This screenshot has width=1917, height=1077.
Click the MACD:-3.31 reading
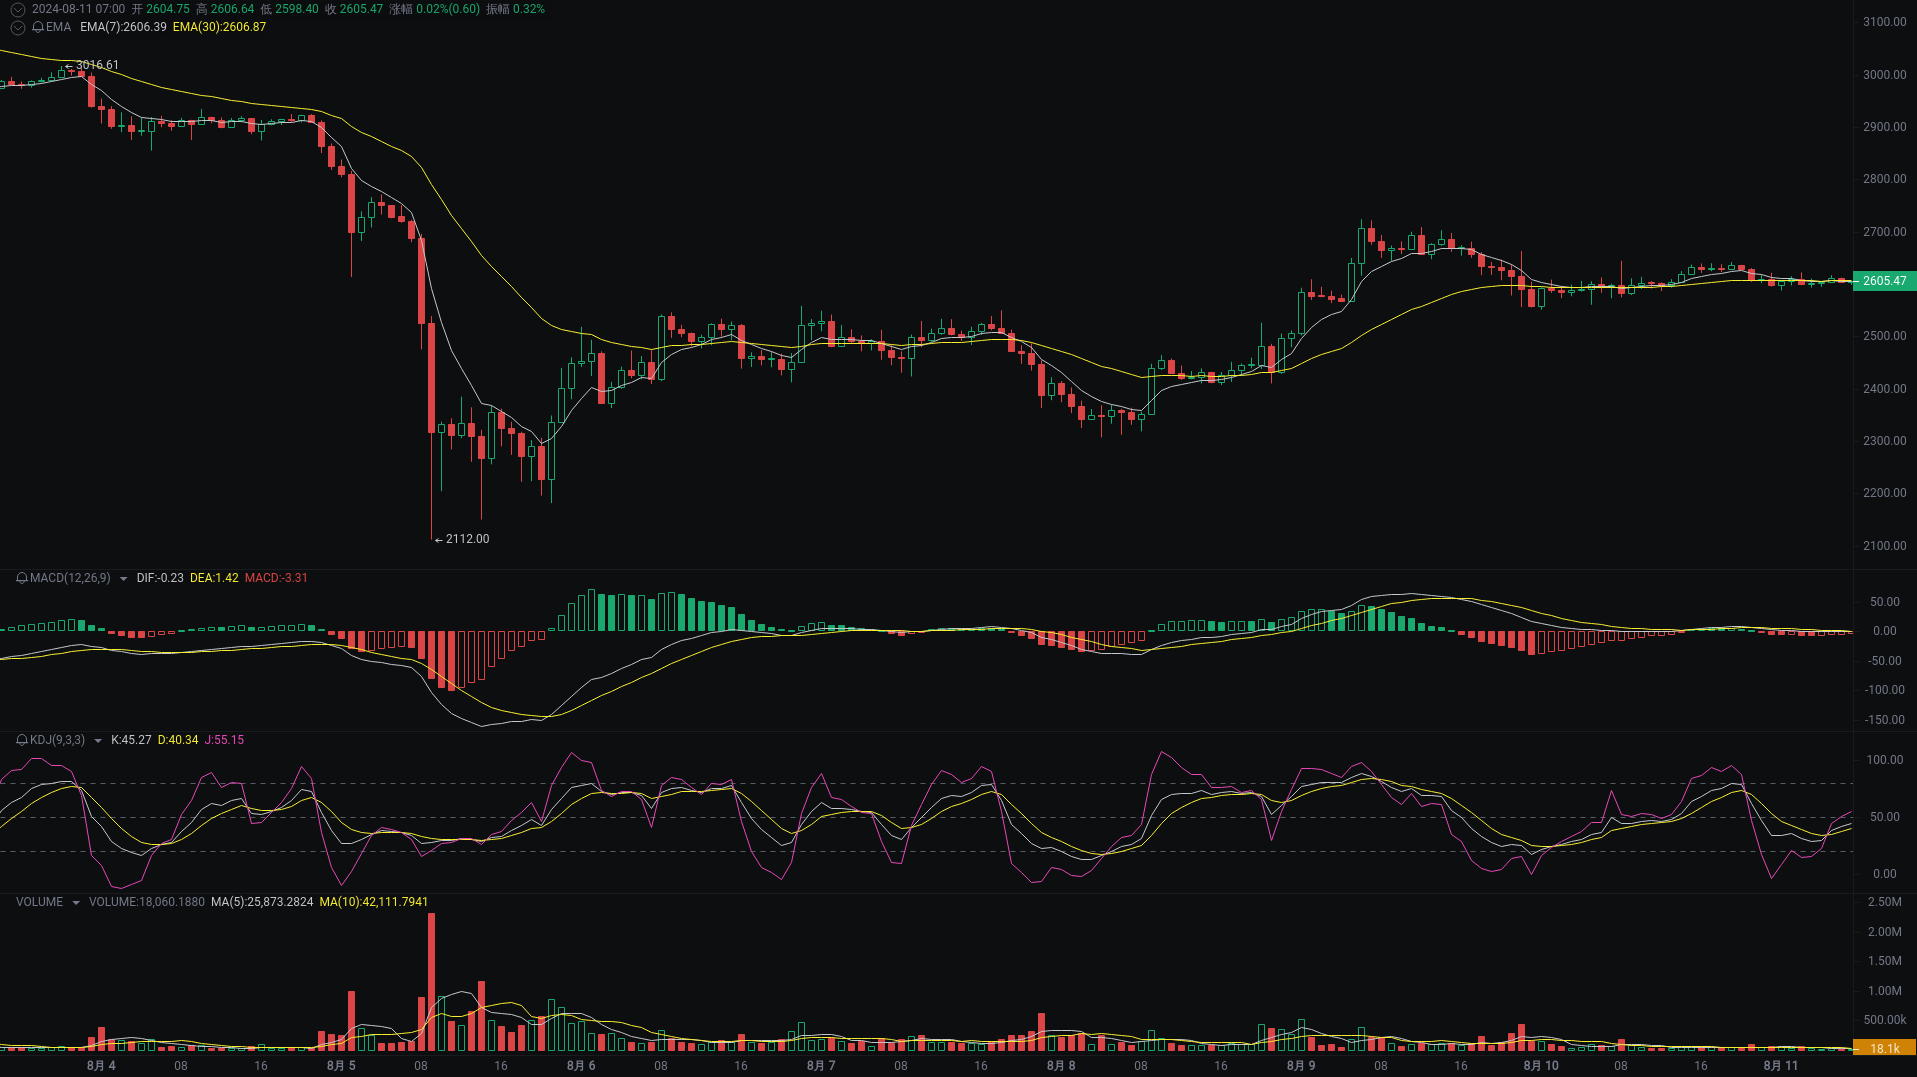click(x=276, y=578)
